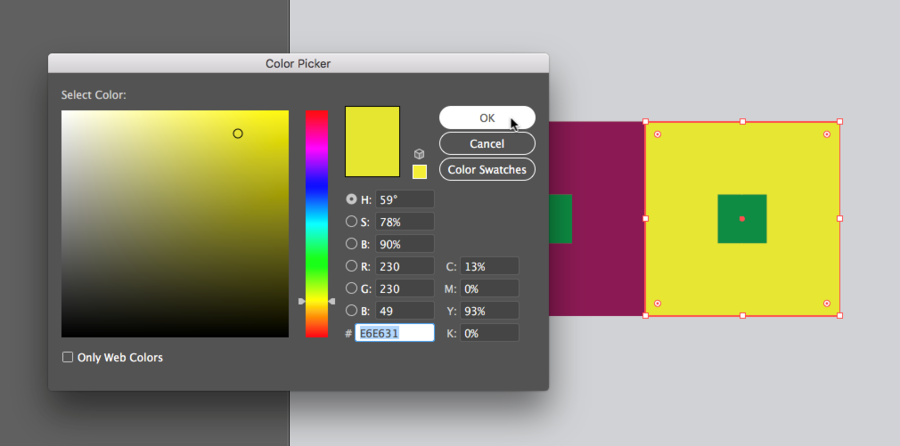Select the H hue radio button

coord(351,199)
